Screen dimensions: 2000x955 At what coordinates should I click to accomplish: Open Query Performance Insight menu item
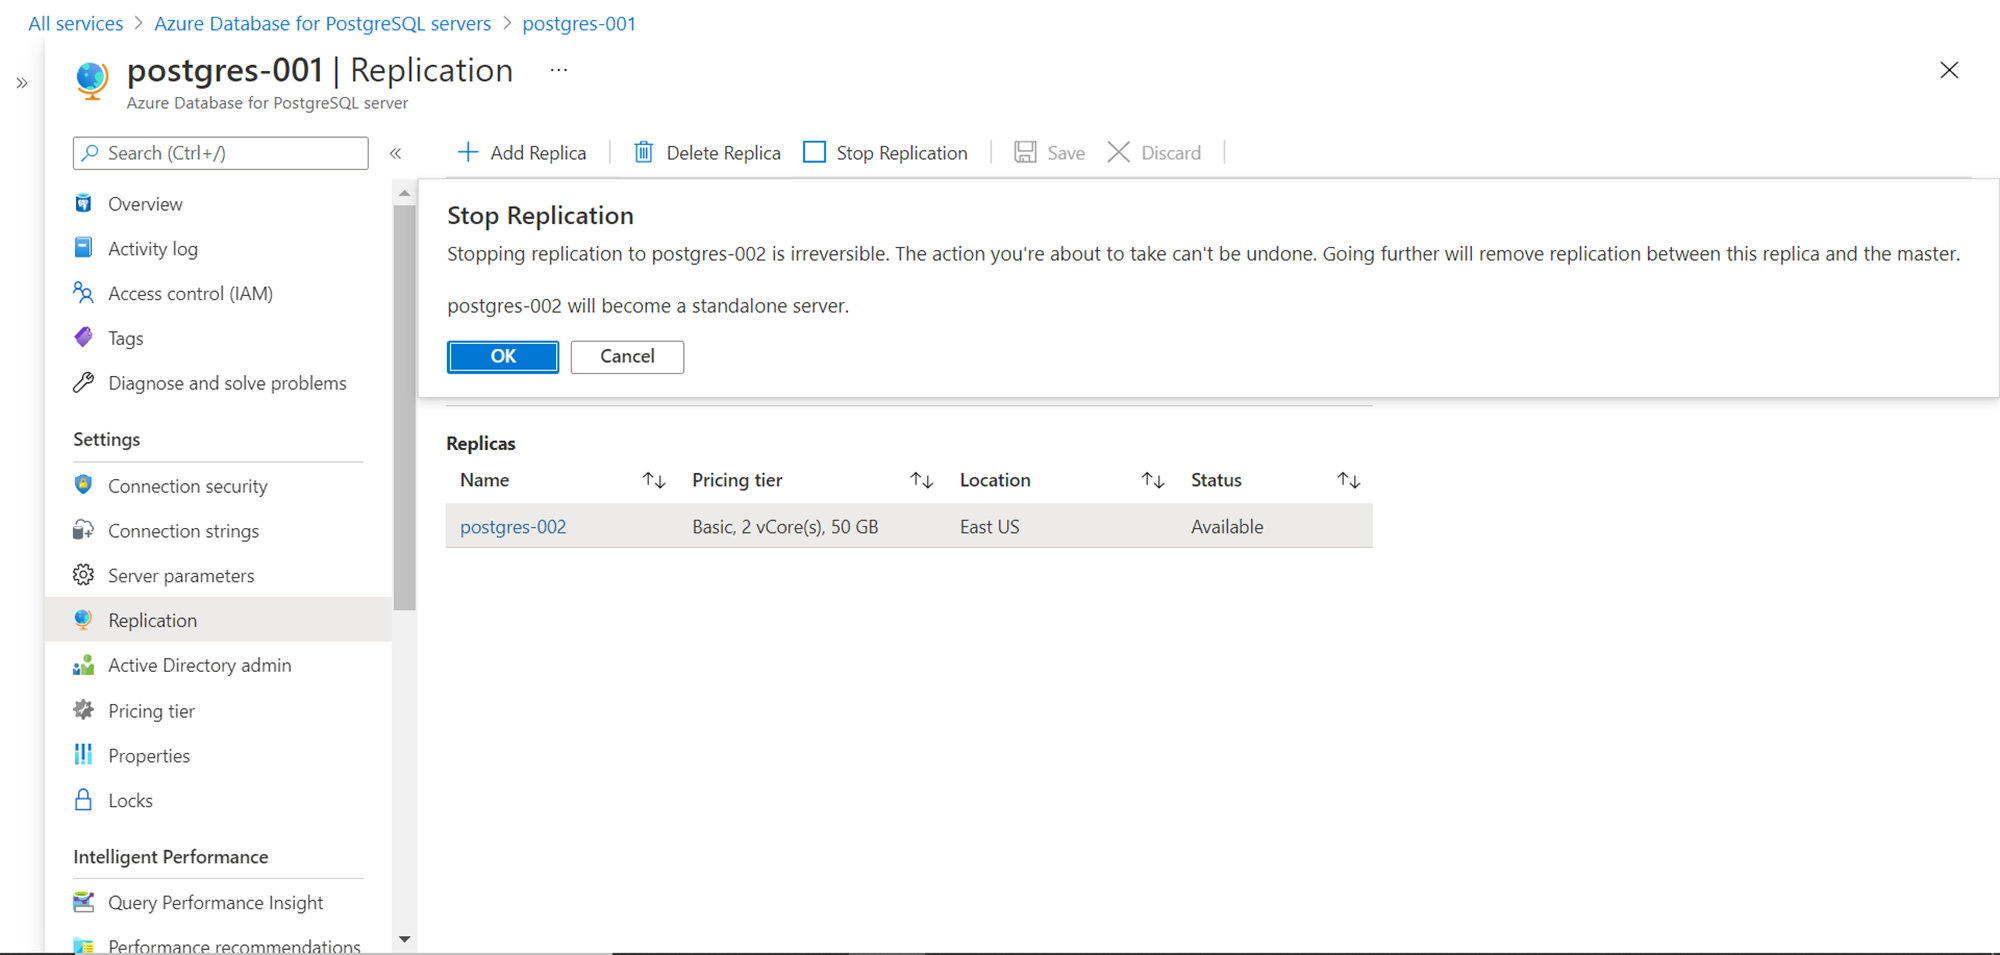coord(218,903)
